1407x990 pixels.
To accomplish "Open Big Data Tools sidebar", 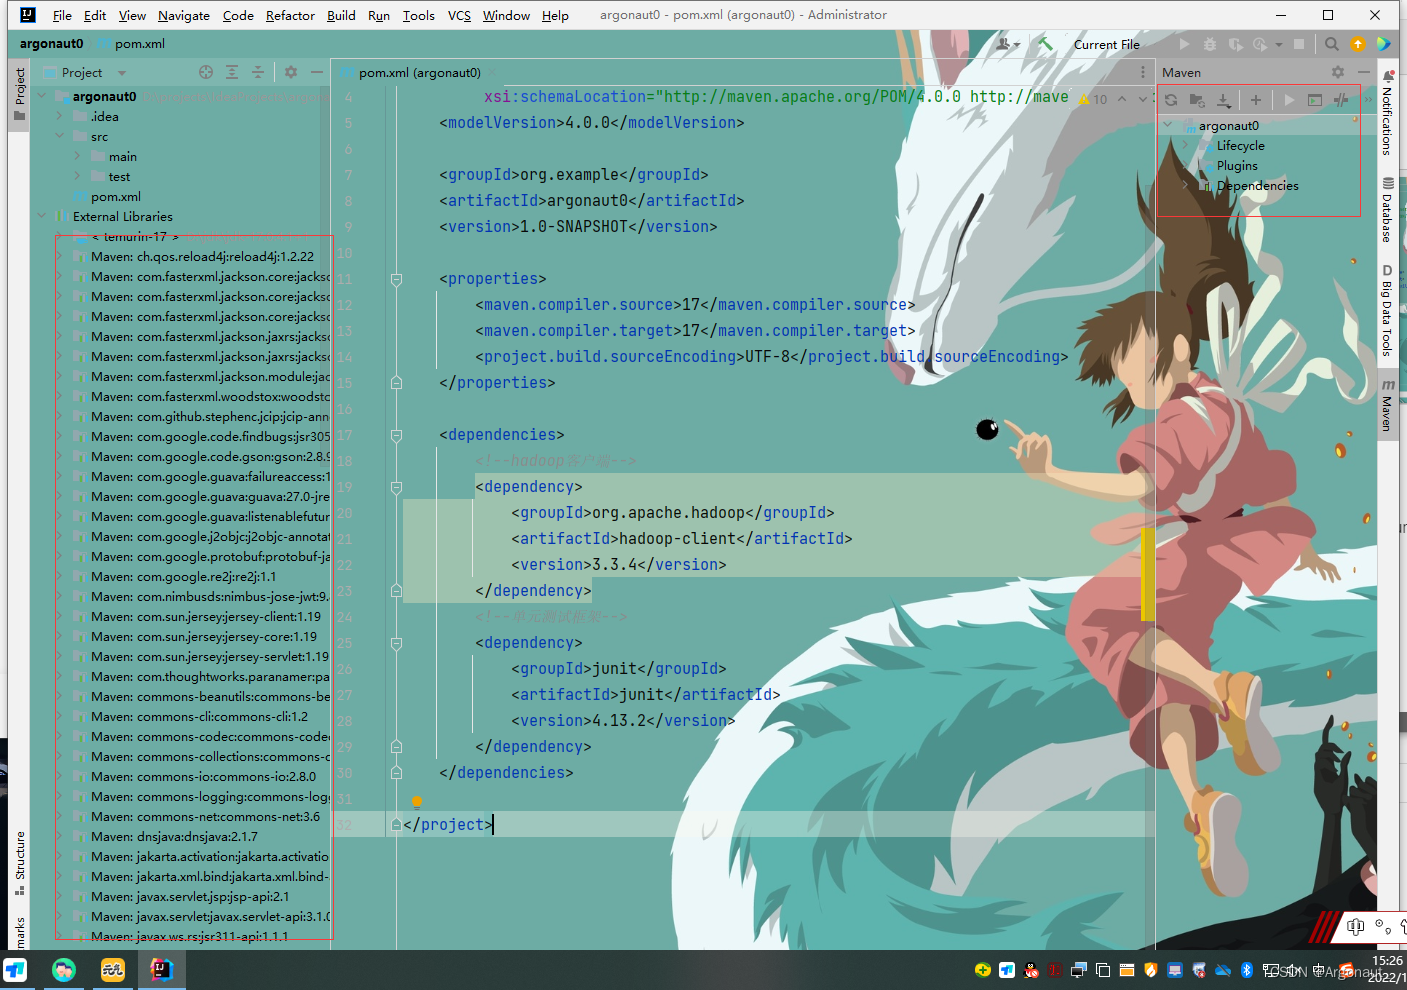I will coord(1388,311).
